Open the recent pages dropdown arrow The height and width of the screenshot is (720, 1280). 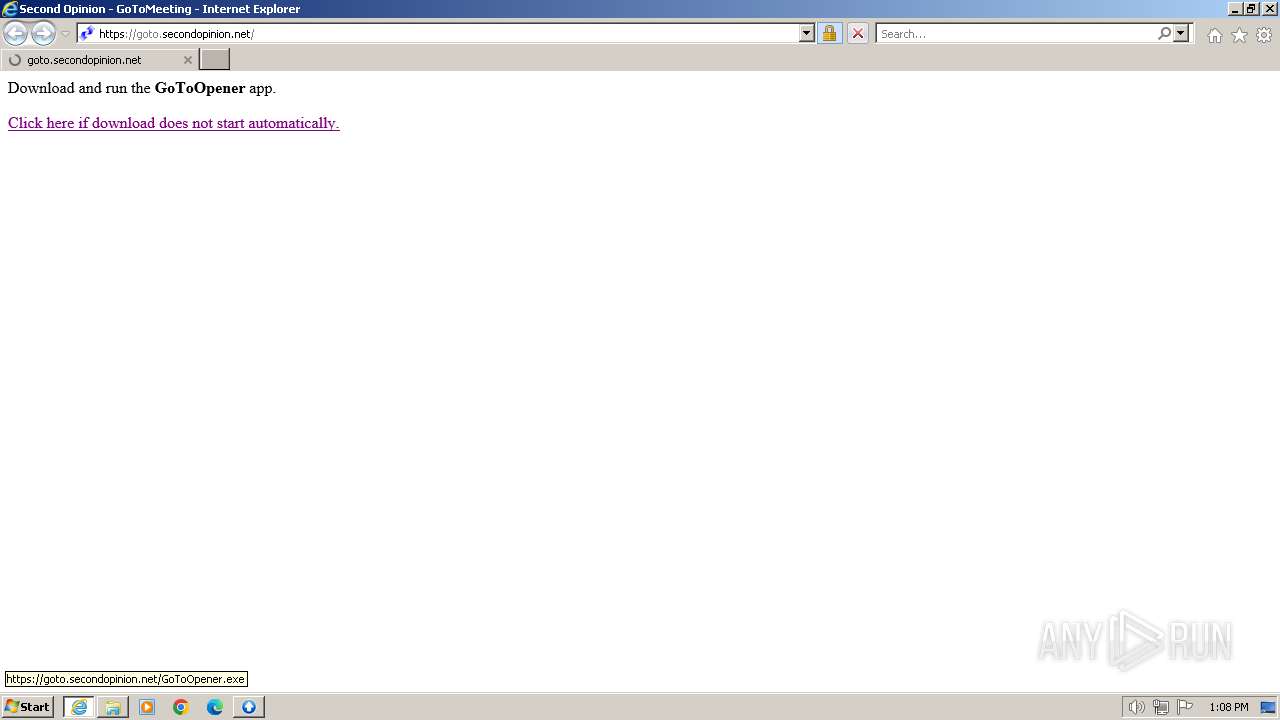coord(65,34)
